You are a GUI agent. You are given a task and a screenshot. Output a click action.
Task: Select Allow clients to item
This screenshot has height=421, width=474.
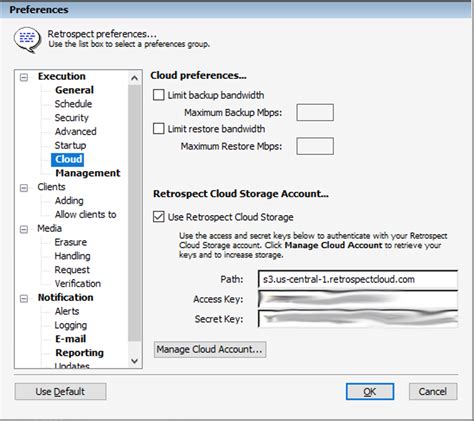coord(85,214)
